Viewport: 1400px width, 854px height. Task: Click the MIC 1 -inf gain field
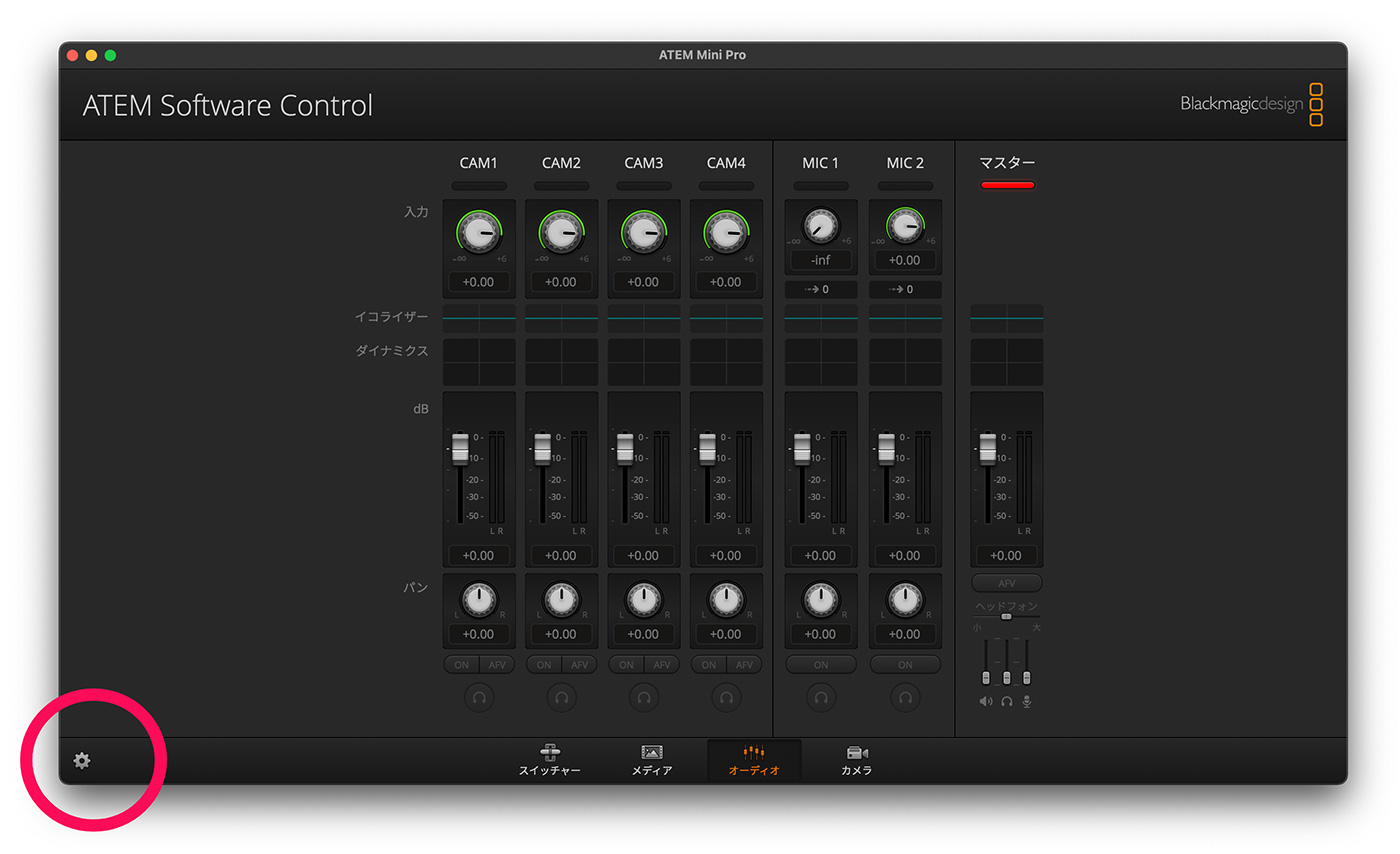tap(821, 261)
